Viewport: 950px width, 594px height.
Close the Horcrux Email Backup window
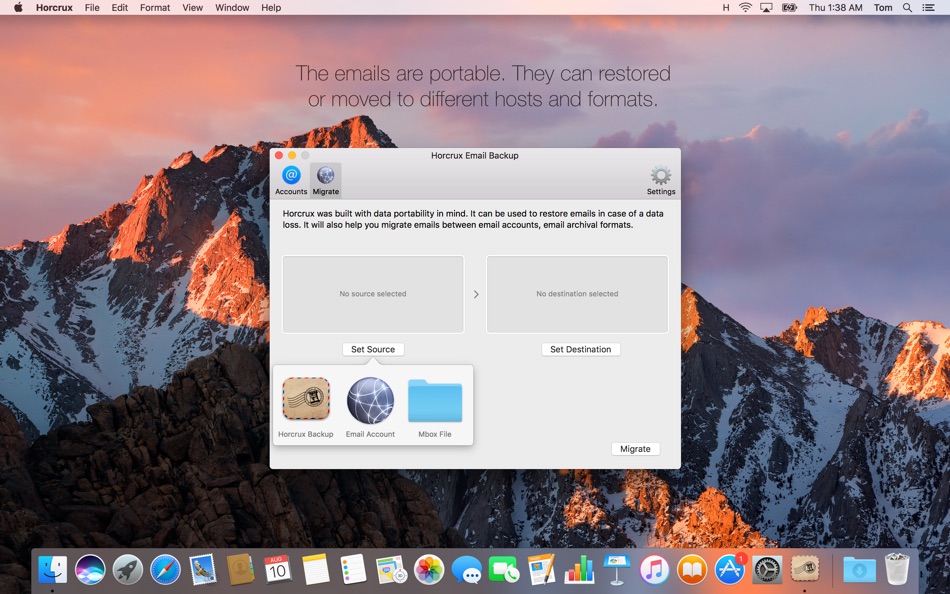(x=279, y=156)
